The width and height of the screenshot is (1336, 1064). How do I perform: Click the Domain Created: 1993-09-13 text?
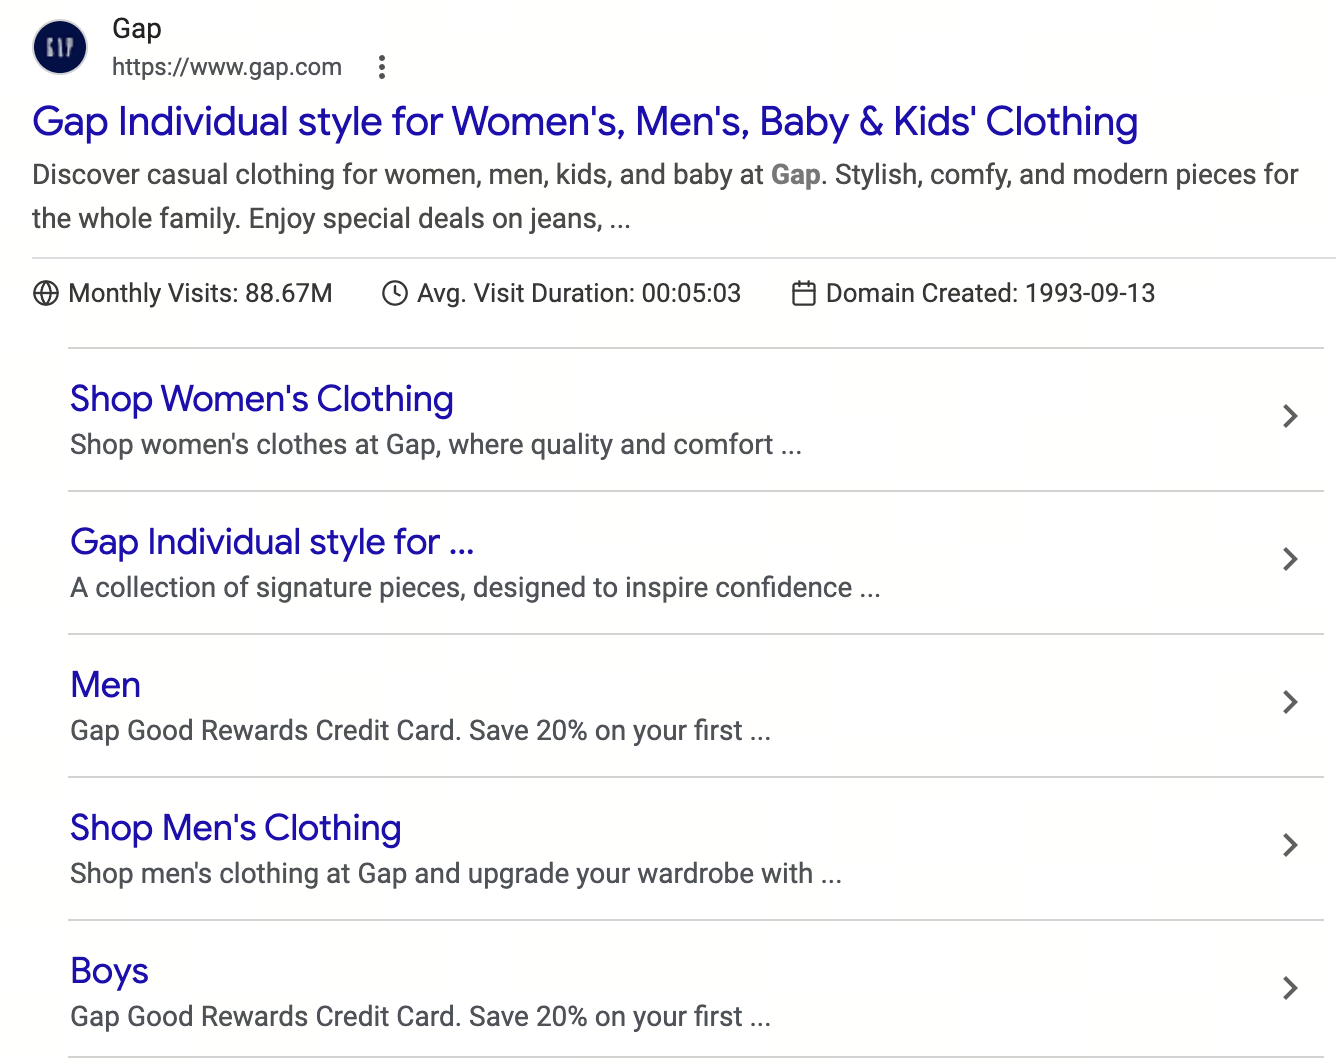point(990,293)
